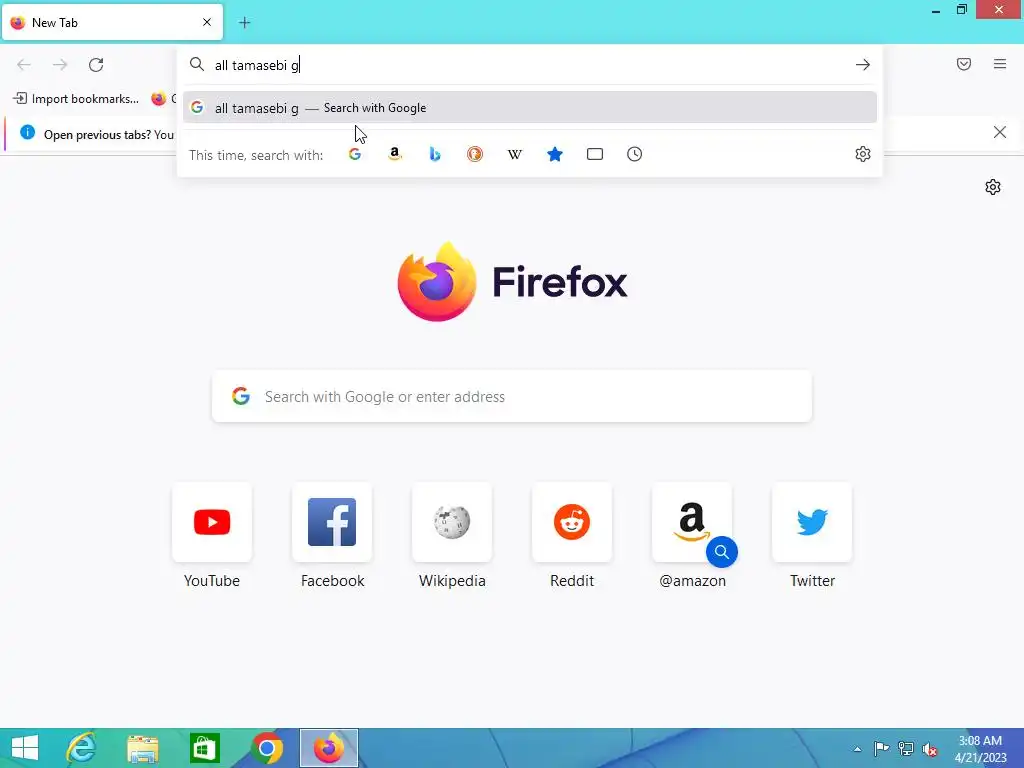Open Action Center flag icon
The height and width of the screenshot is (768, 1024).
[881, 748]
